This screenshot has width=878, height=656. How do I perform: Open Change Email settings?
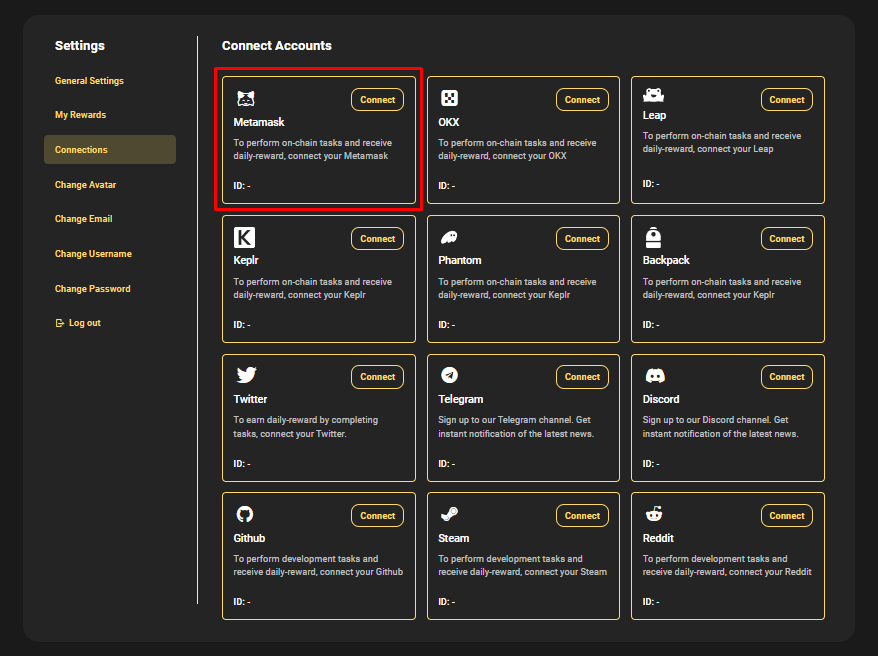83,219
